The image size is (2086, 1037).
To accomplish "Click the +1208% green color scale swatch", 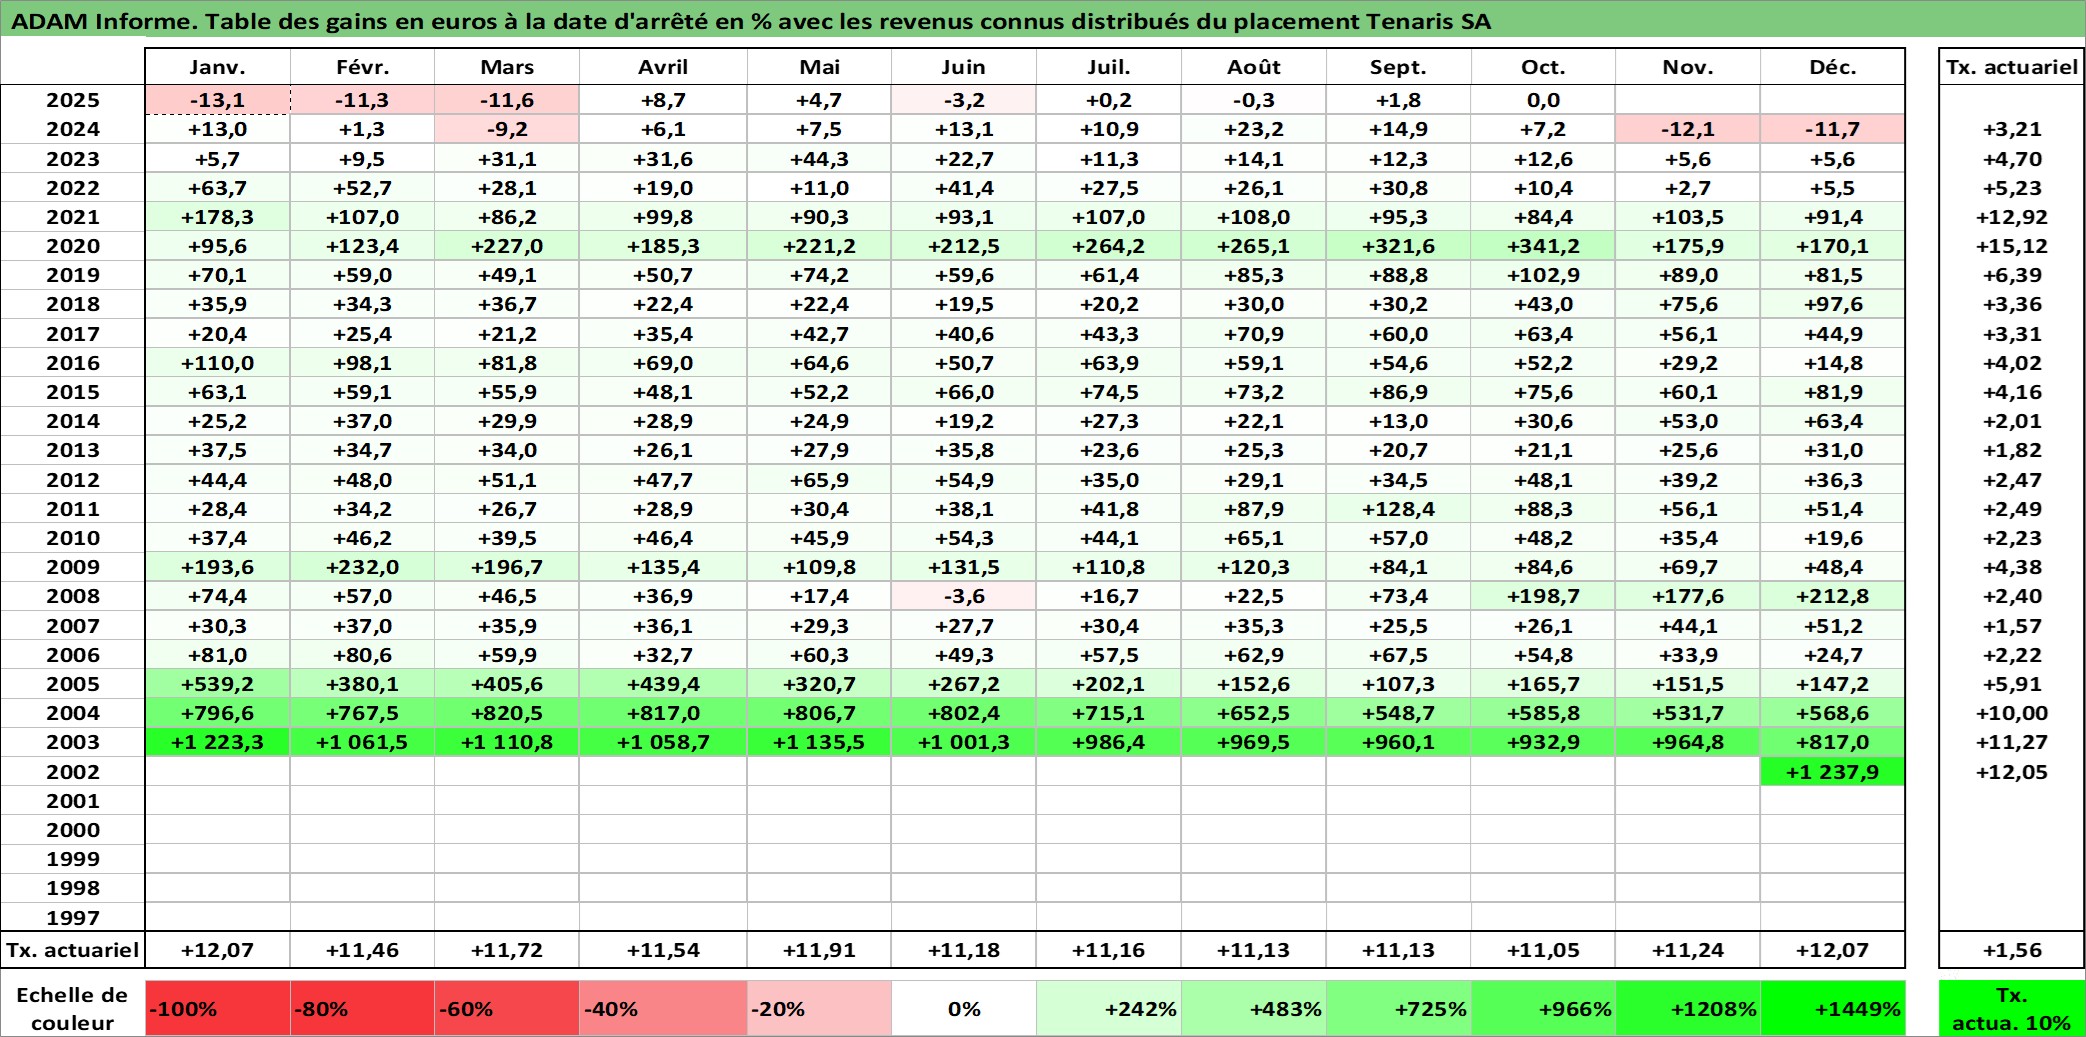I will pyautogui.click(x=1688, y=1008).
